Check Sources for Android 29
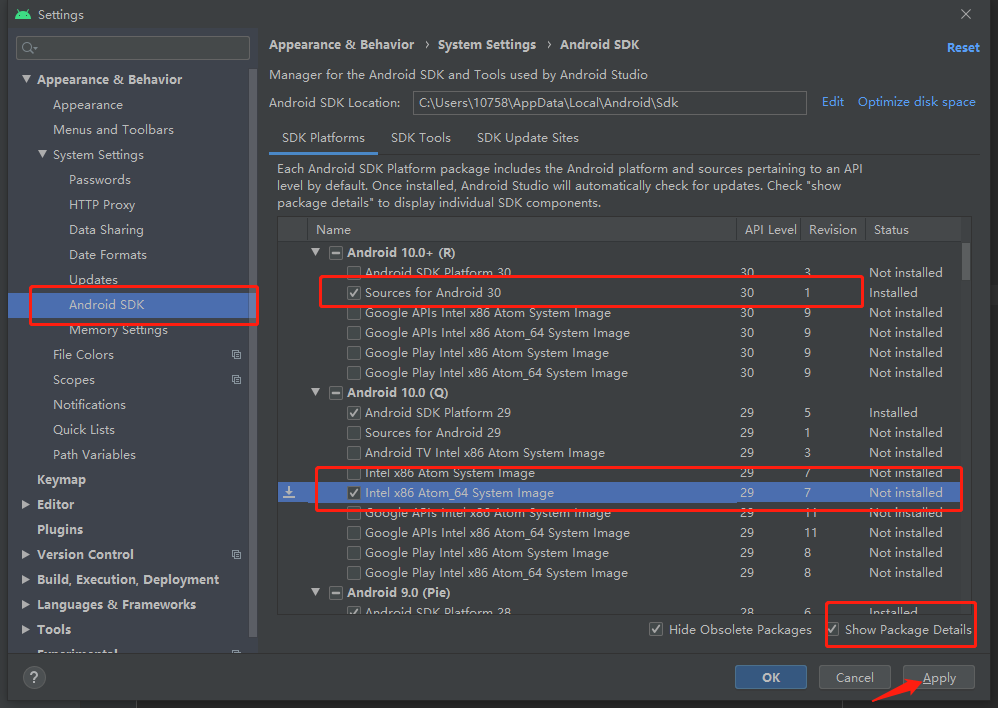The image size is (998, 708). (x=354, y=433)
